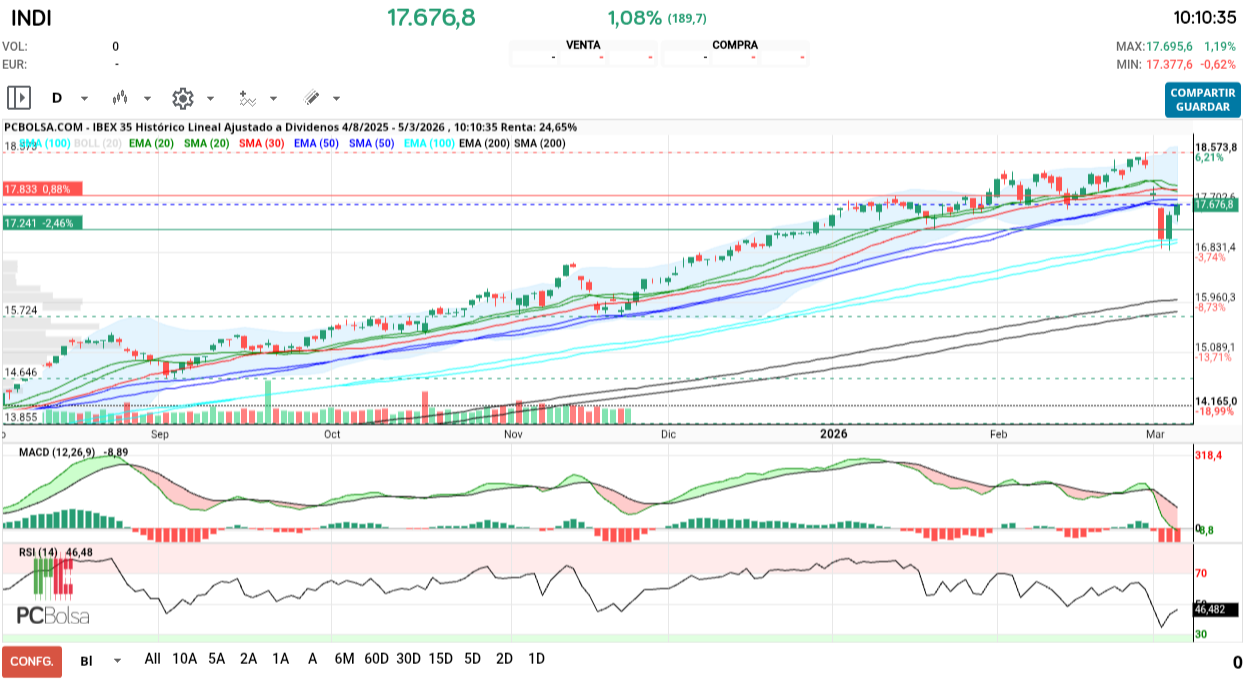1256x683 pixels.
Task: Toggle the BOLL (20) bands in legend
Action: 97,144
